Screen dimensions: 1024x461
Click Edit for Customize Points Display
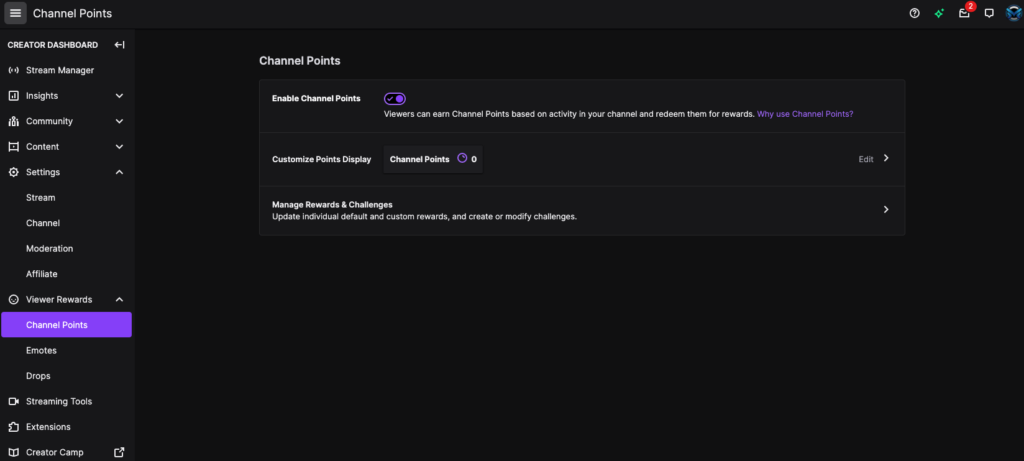tap(872, 159)
